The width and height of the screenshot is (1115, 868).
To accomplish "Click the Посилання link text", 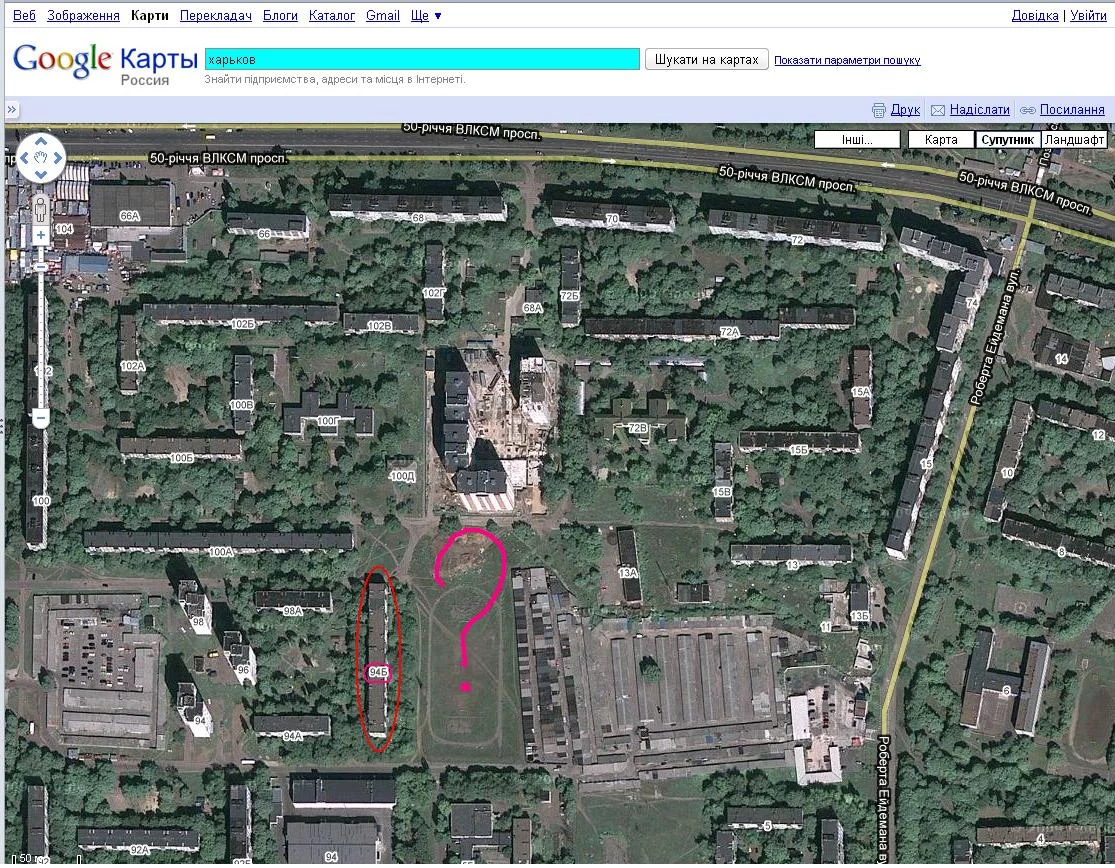I will (1072, 110).
